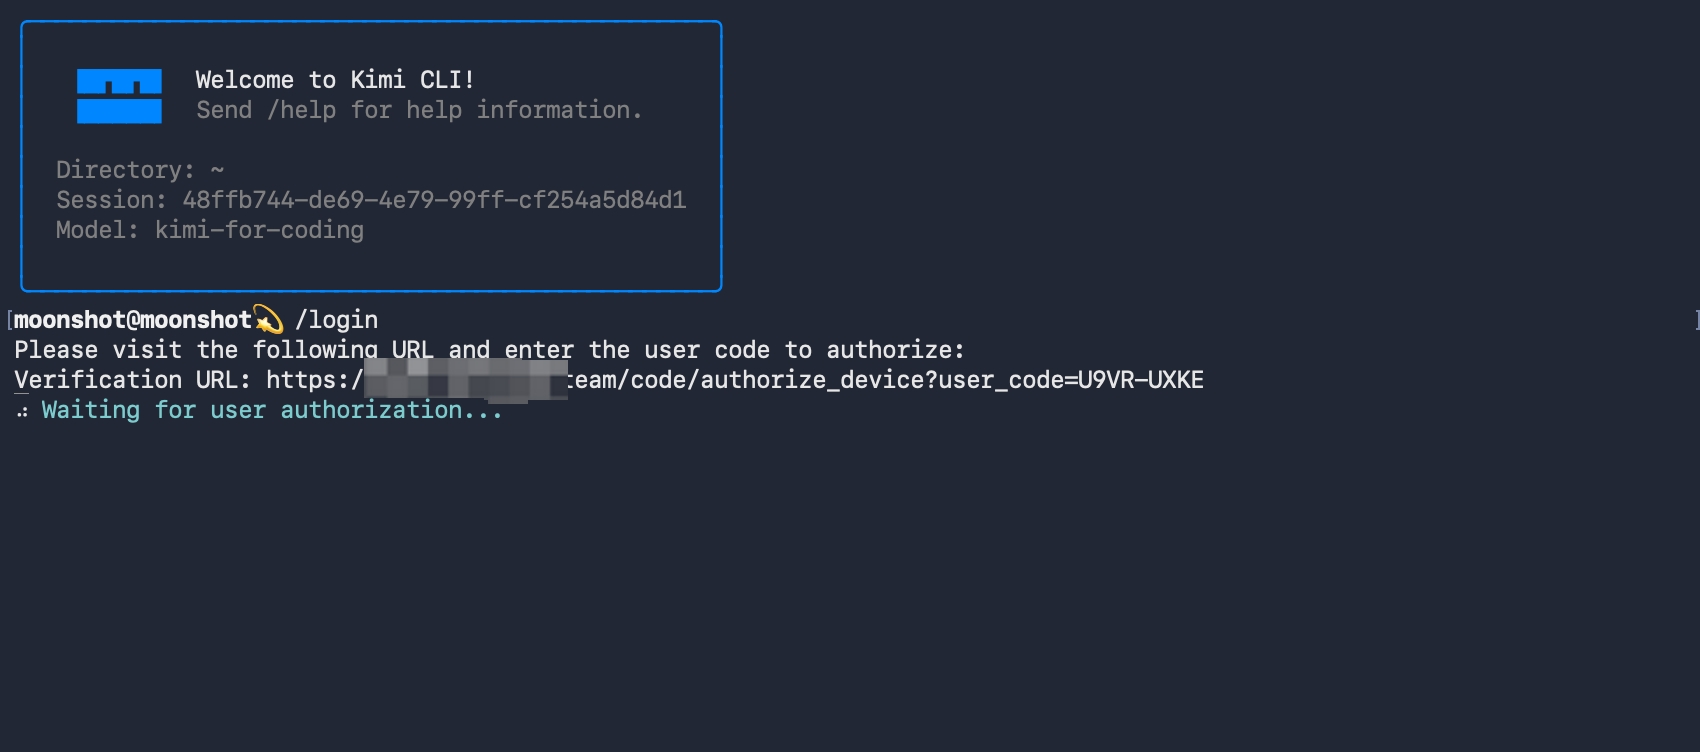This screenshot has height=752, width=1700.
Task: Click the sparkle emoji after the prompt
Action: point(268,320)
